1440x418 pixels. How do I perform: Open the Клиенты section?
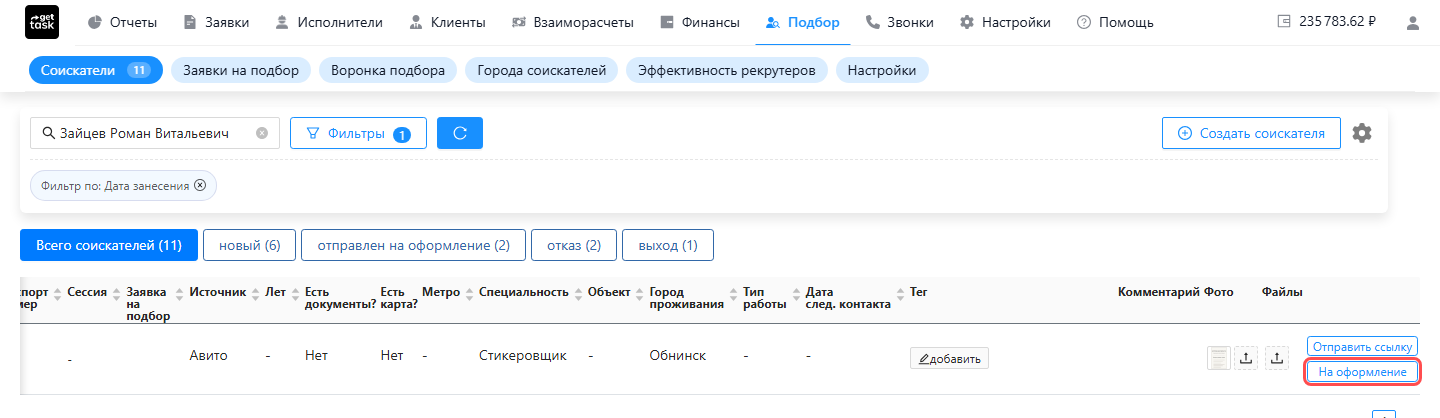[x=447, y=22]
